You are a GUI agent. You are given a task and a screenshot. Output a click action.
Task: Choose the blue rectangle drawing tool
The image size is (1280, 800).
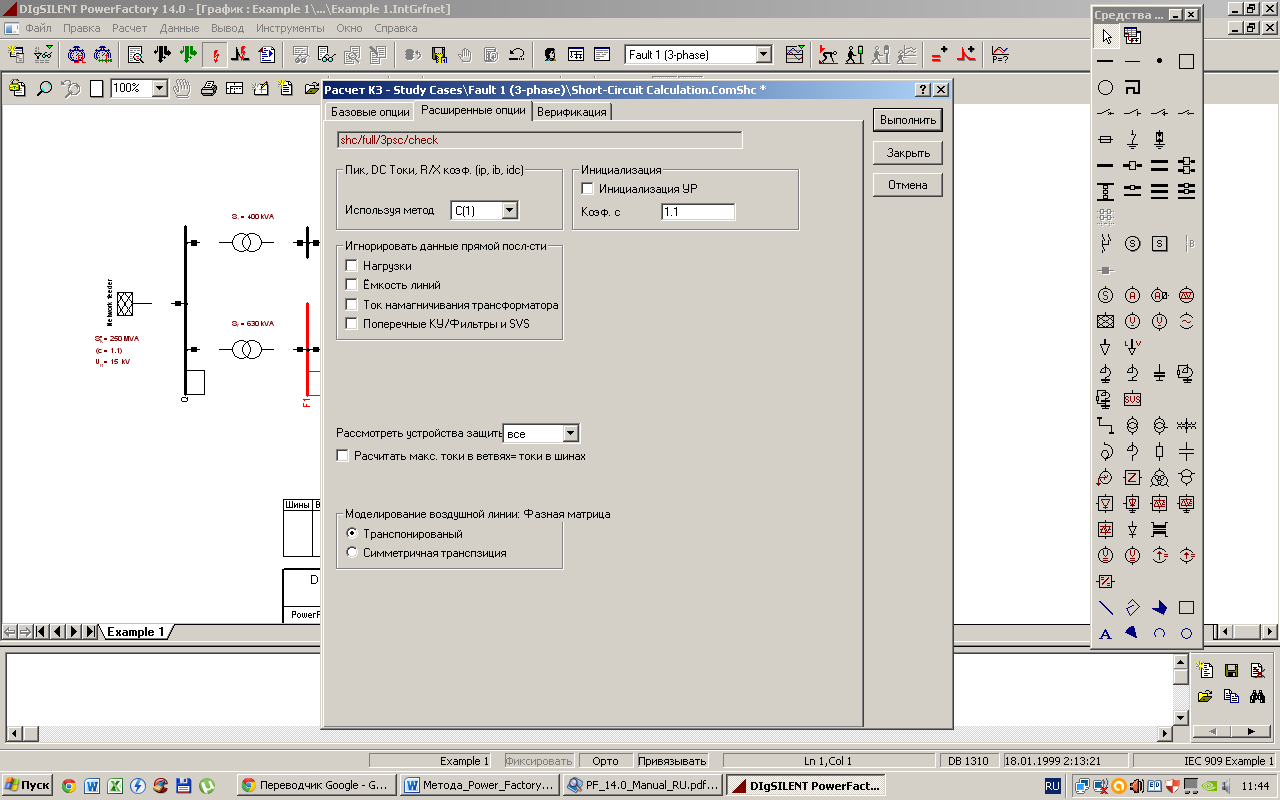(x=1187, y=607)
